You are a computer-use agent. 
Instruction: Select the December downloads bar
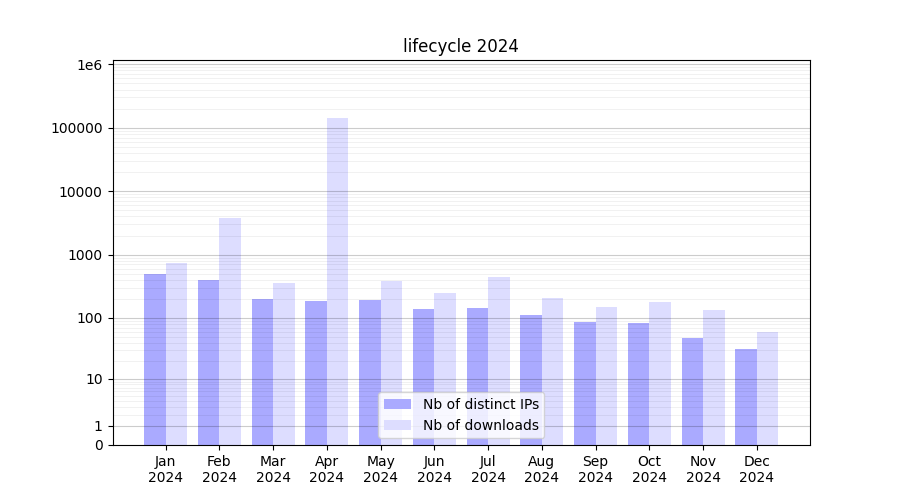pyautogui.click(x=767, y=388)
